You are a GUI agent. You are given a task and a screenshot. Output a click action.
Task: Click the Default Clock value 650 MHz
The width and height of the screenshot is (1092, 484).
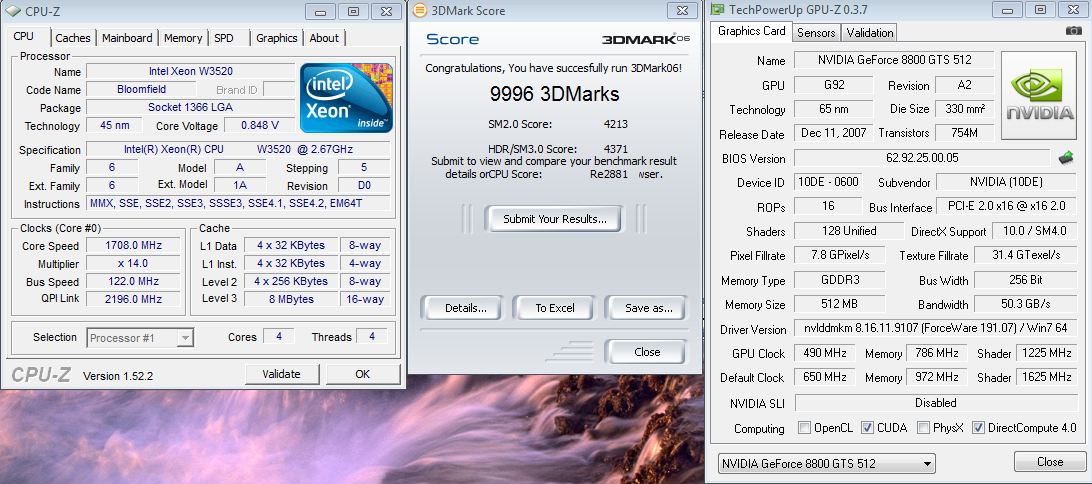point(825,377)
